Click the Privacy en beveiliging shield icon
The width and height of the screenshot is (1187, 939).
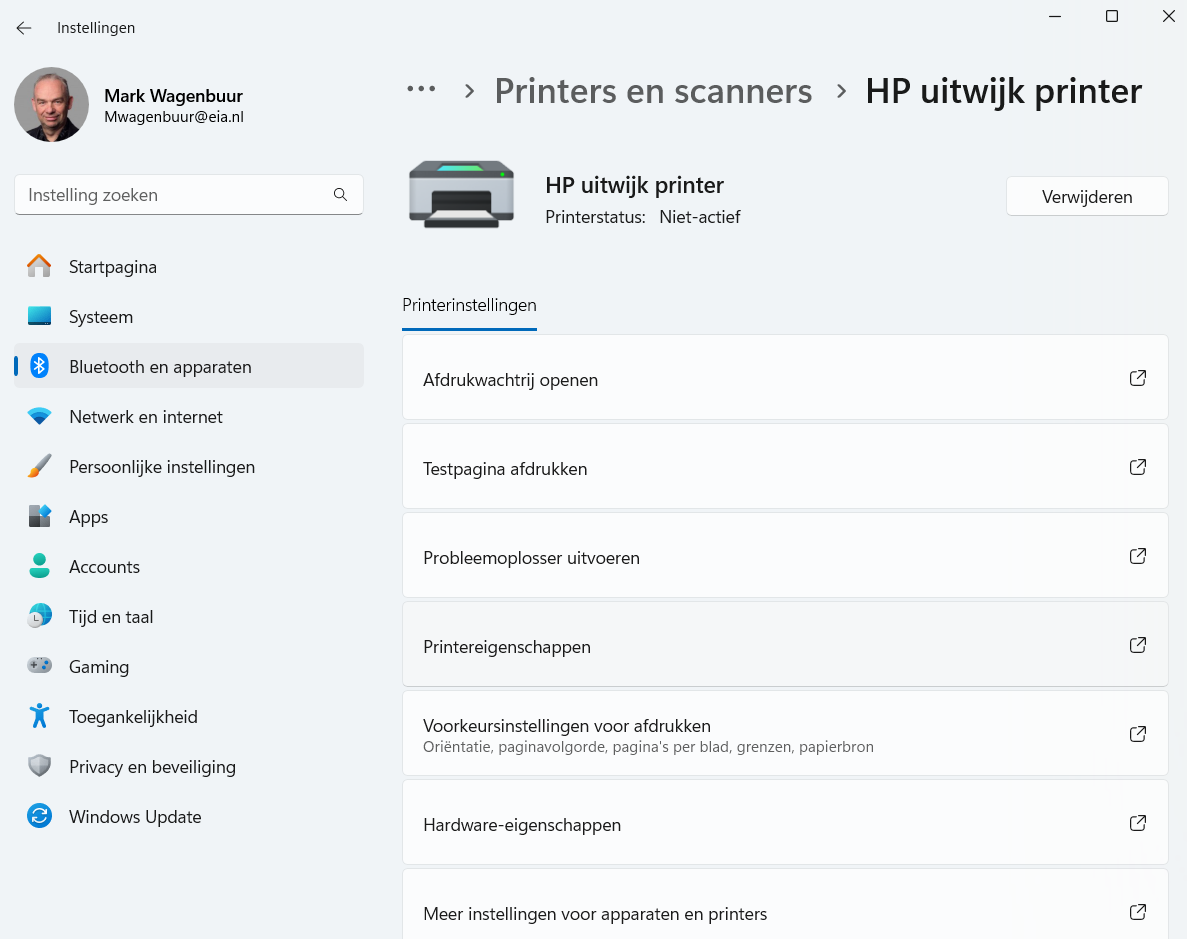click(x=39, y=766)
